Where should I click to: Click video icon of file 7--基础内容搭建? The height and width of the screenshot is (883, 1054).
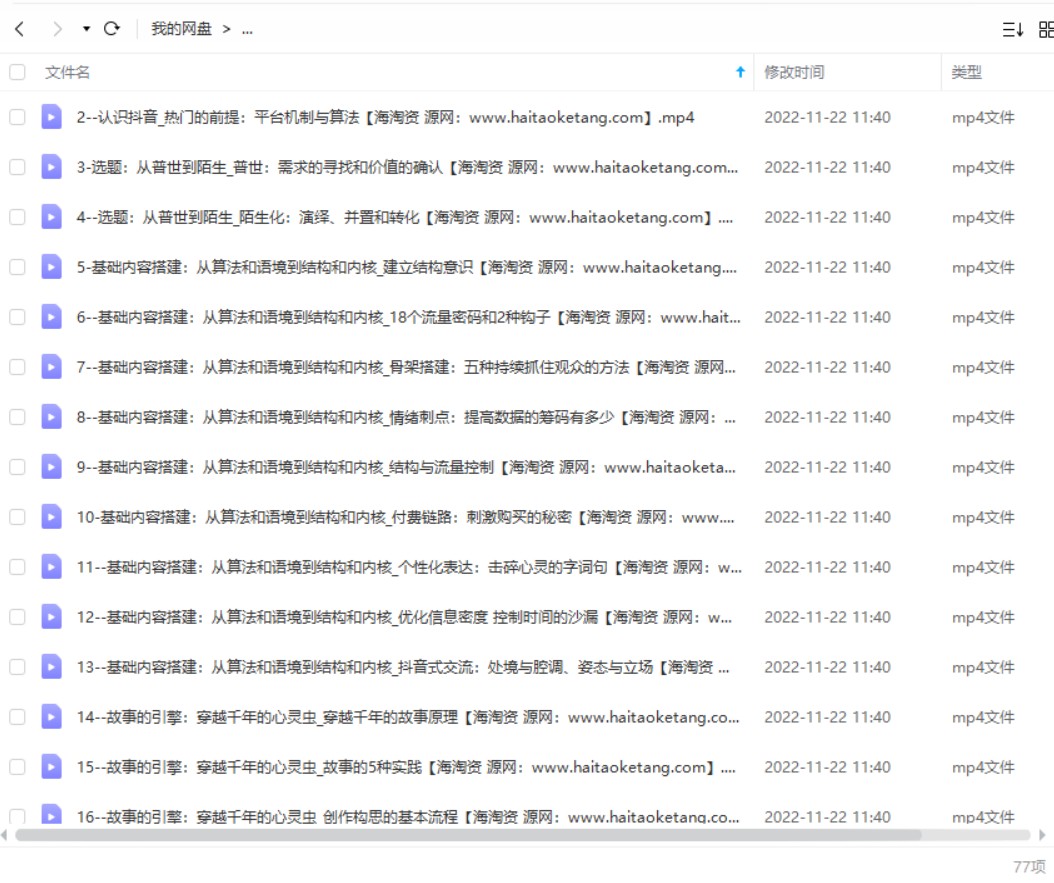(x=51, y=367)
